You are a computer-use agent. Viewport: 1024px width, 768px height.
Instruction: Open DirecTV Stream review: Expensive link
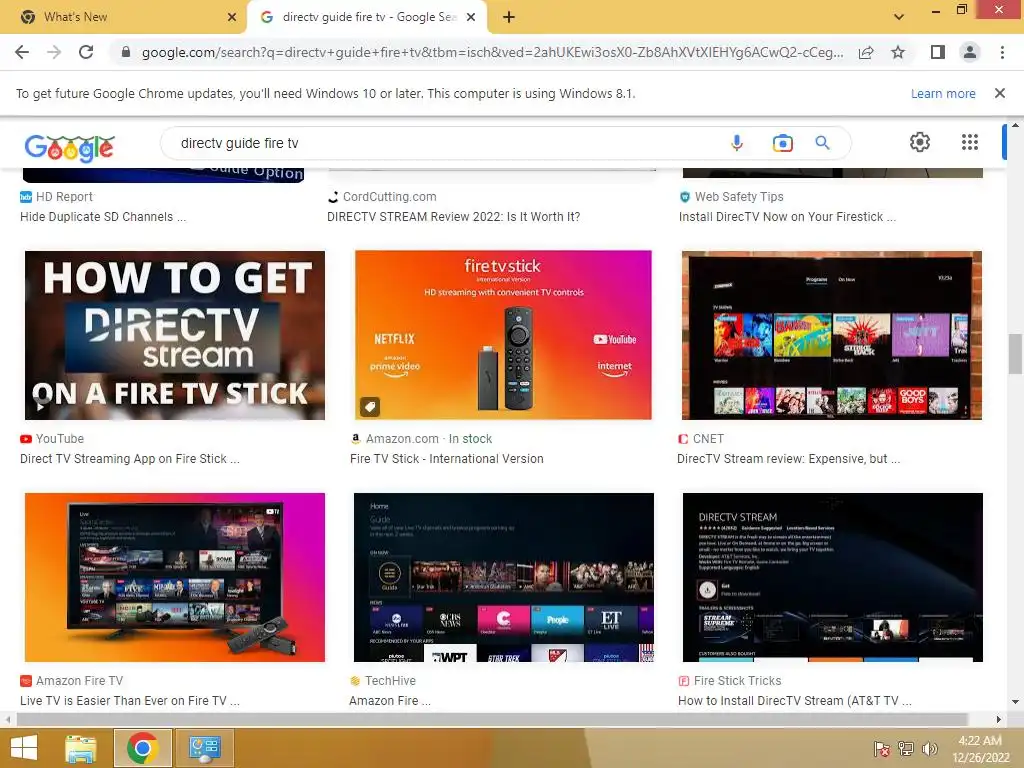pyautogui.click(x=788, y=458)
